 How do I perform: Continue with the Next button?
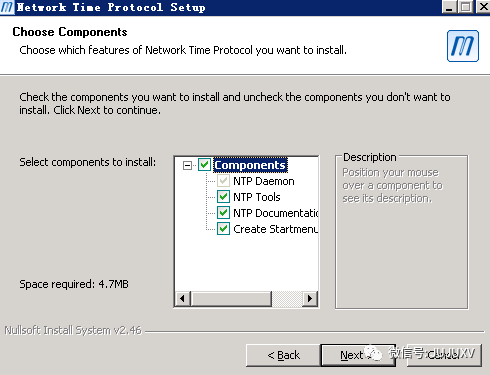coord(358,355)
